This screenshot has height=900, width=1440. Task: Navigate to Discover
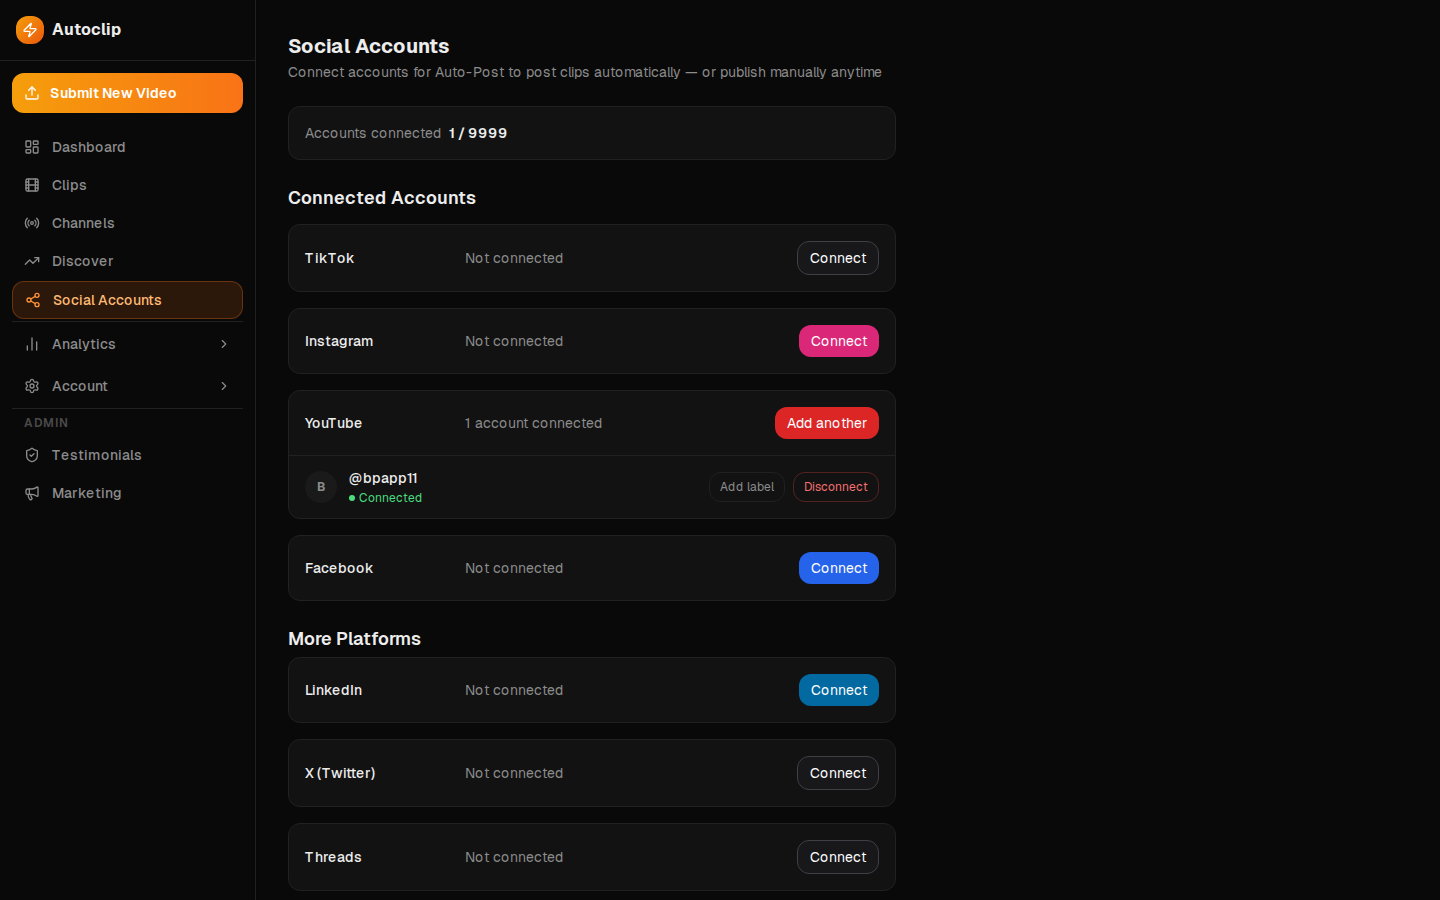pyautogui.click(x=127, y=261)
